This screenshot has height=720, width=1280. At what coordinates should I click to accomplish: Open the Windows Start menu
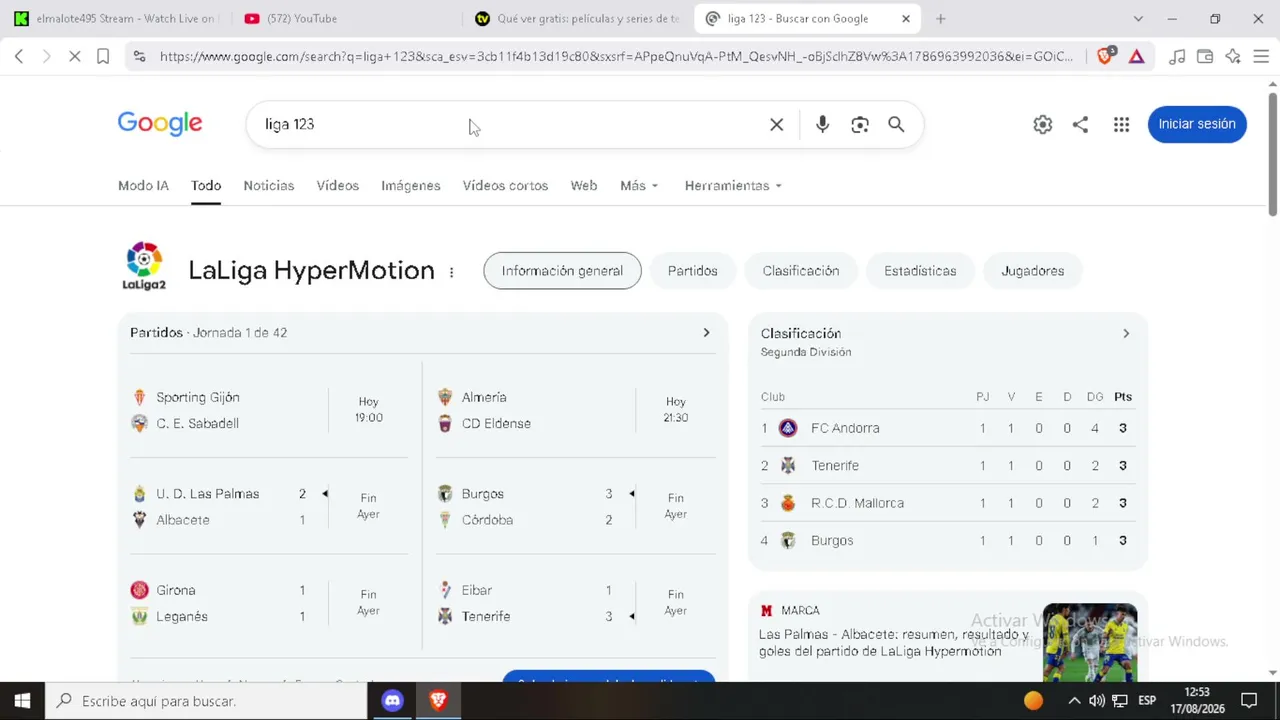(x=22, y=701)
